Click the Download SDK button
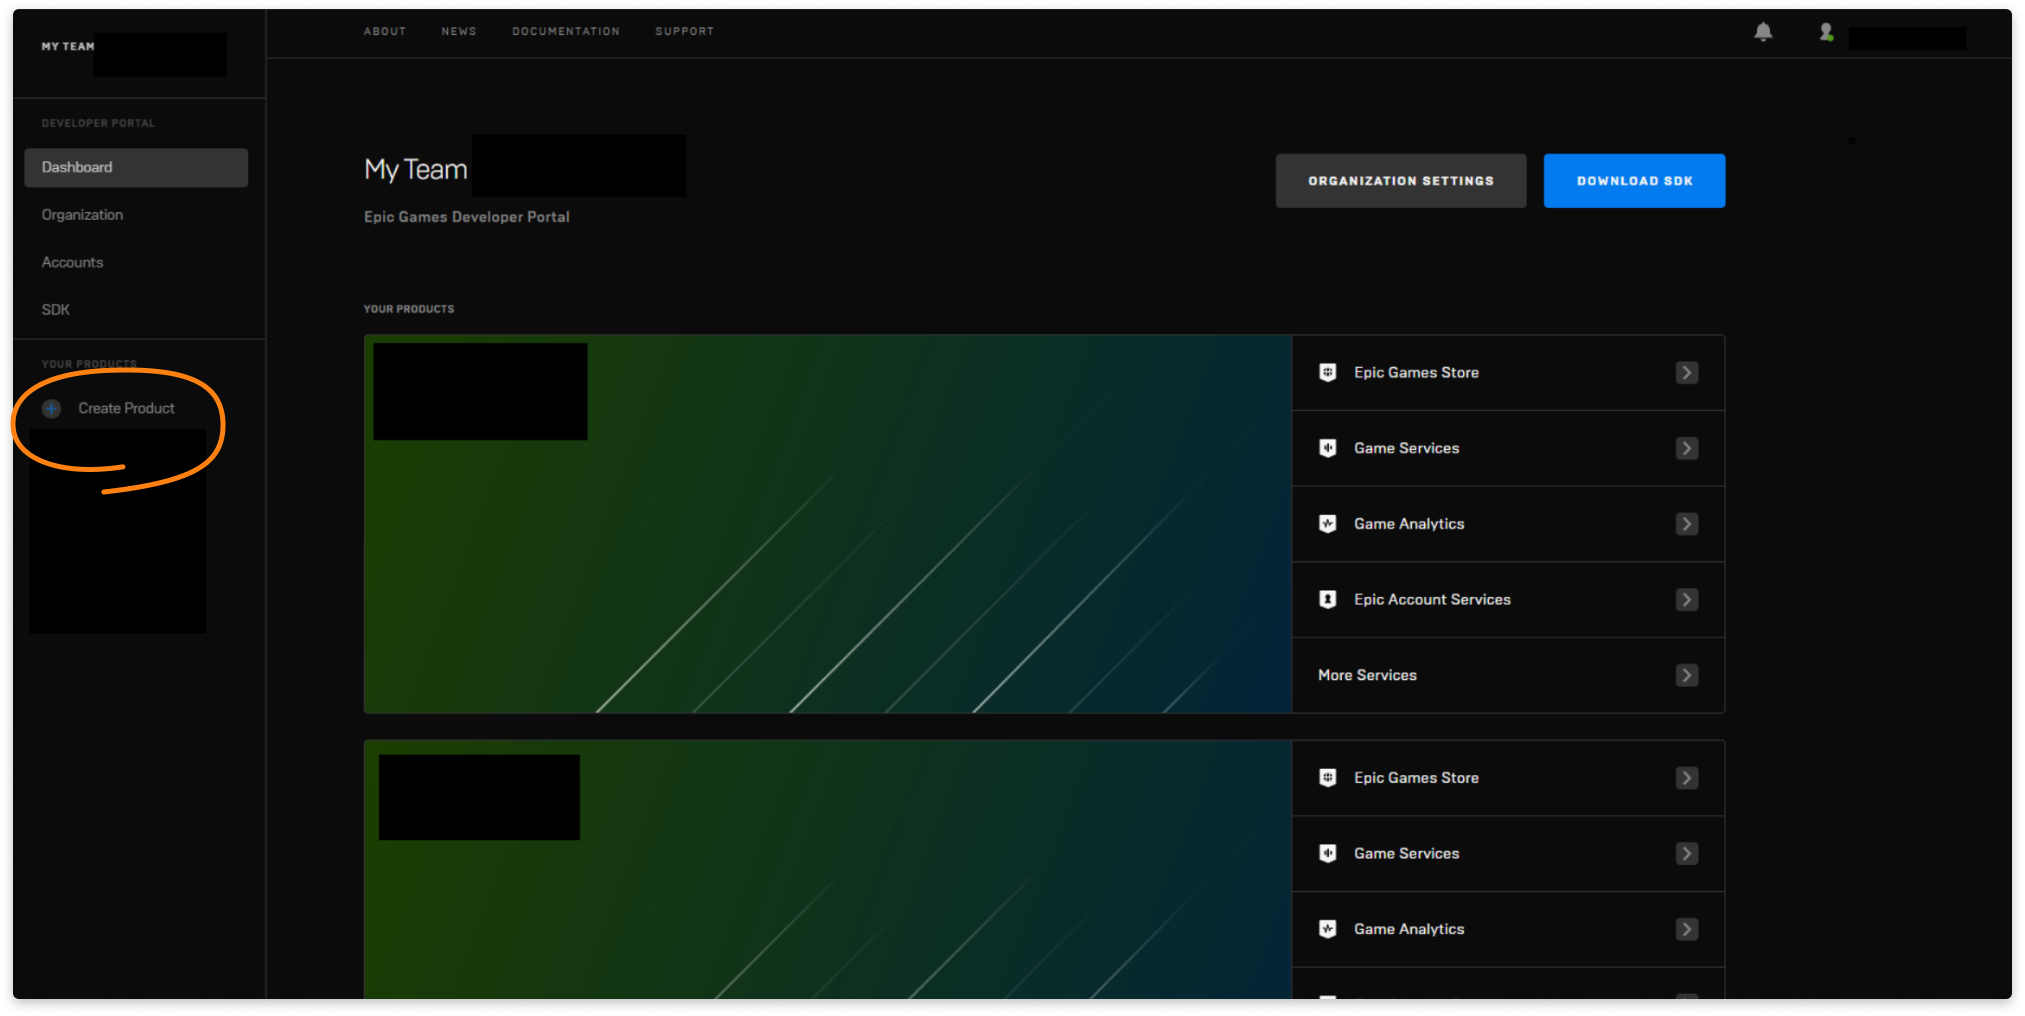The width and height of the screenshot is (2025, 1016). 1634,181
